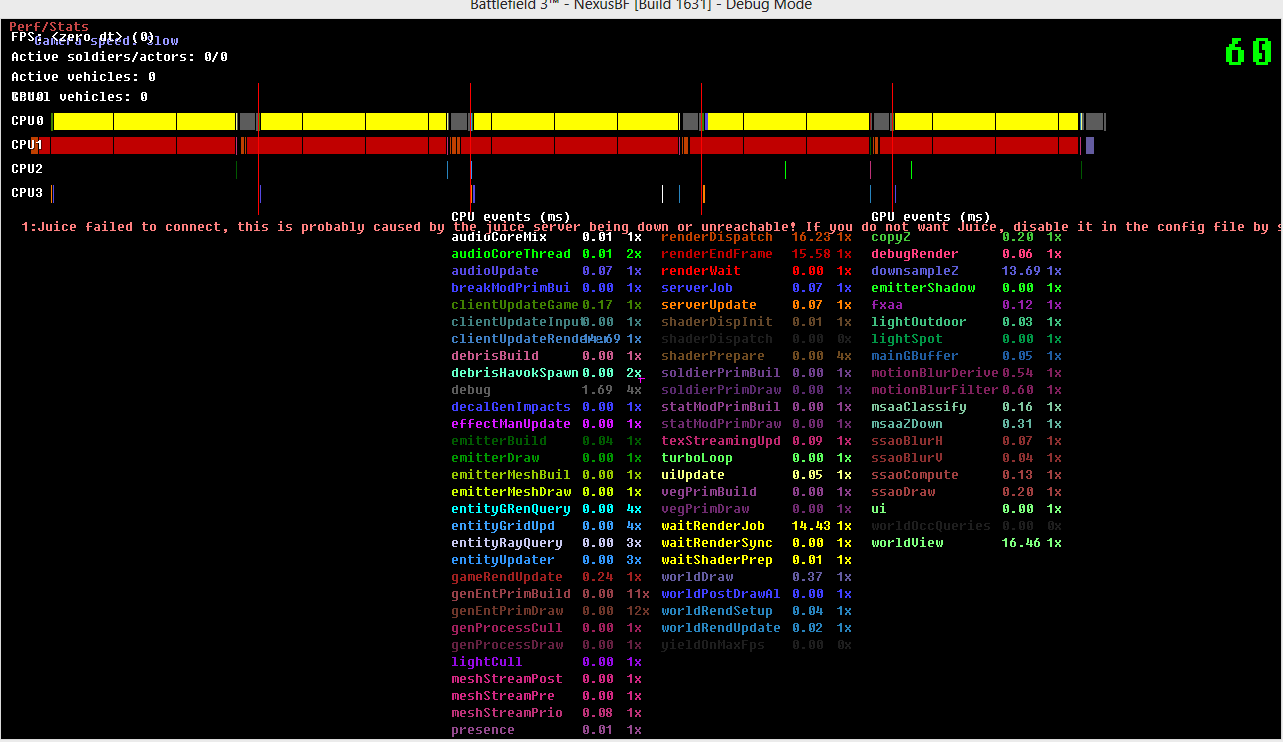The width and height of the screenshot is (1283, 742).
Task: Select the gameRendUpdate event
Action: point(546,577)
